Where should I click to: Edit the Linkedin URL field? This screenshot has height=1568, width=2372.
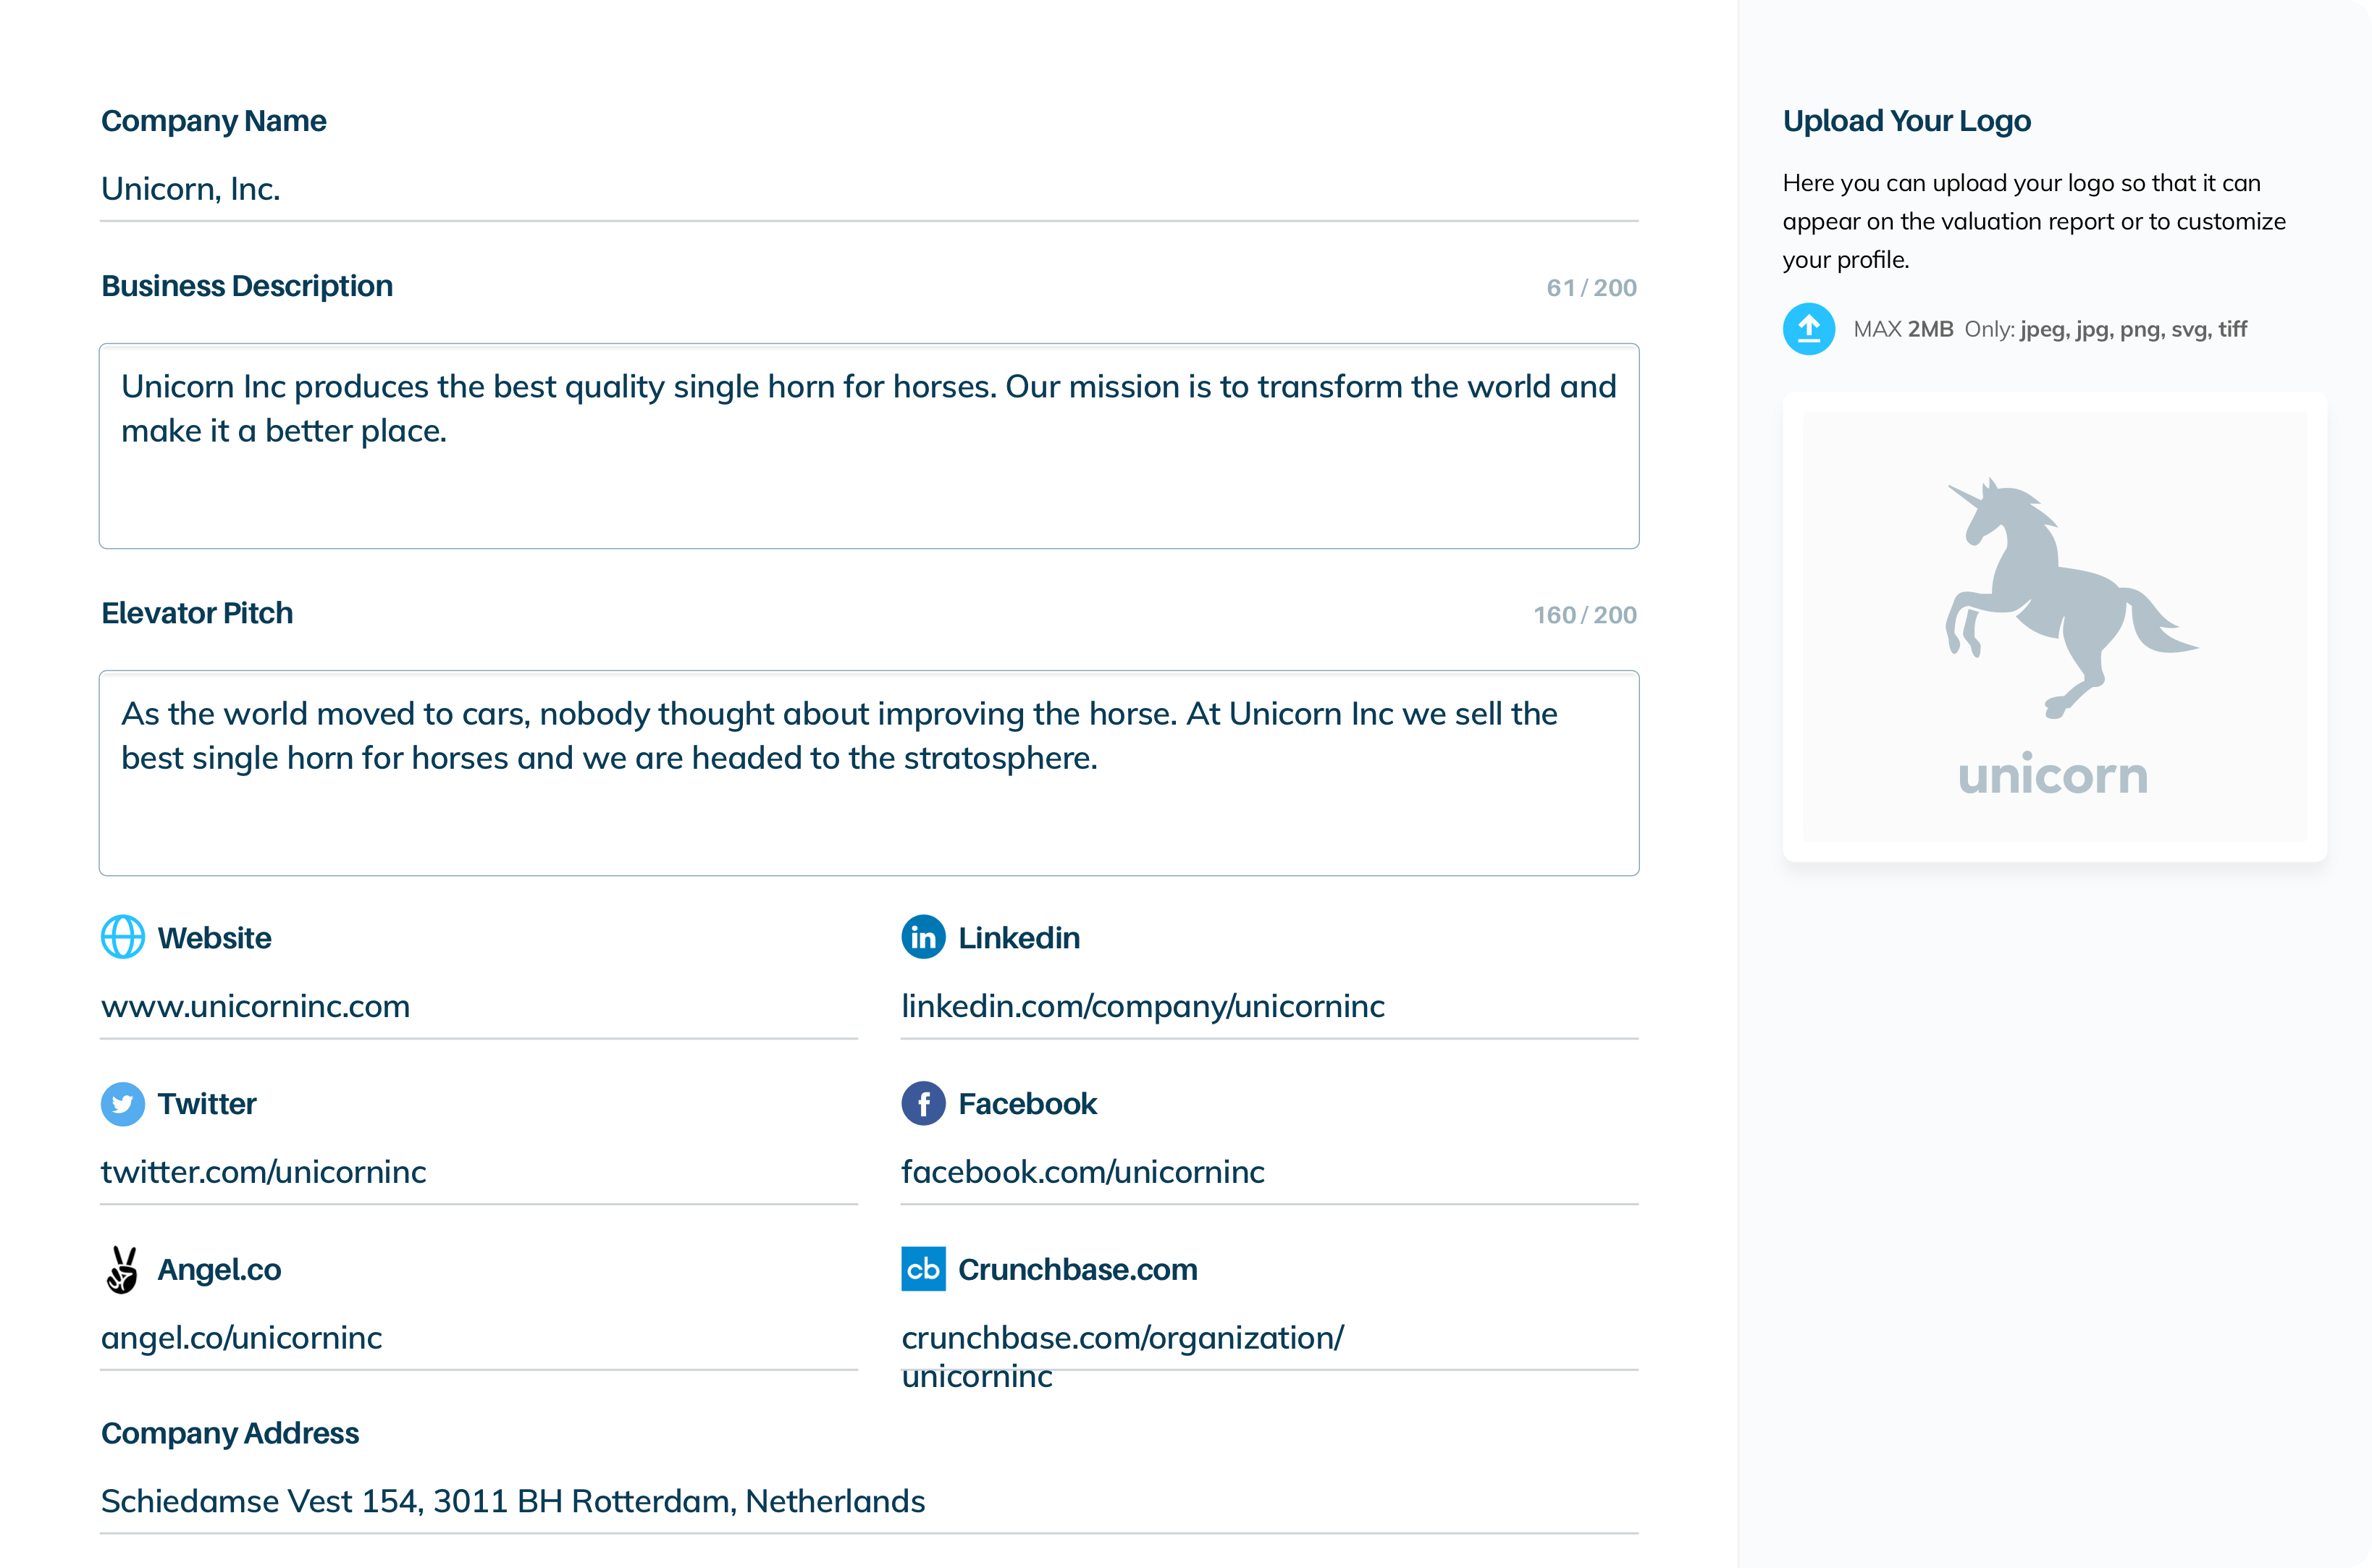1269,1007
